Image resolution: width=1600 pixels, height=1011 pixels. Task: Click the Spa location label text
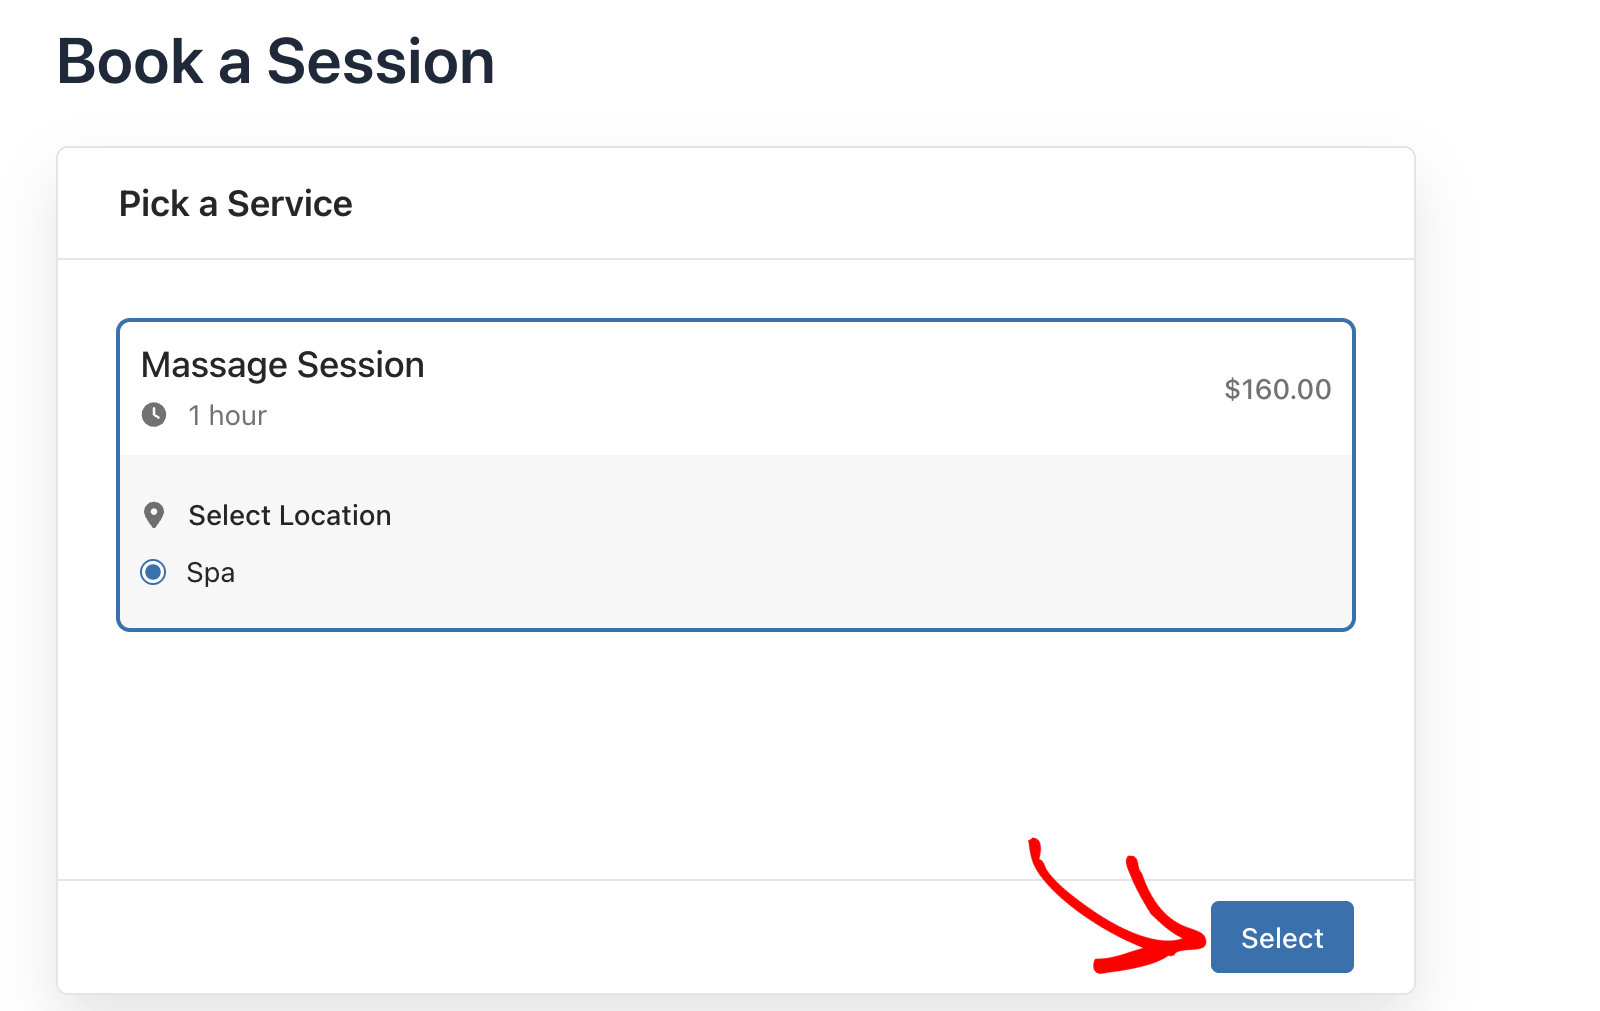click(211, 573)
